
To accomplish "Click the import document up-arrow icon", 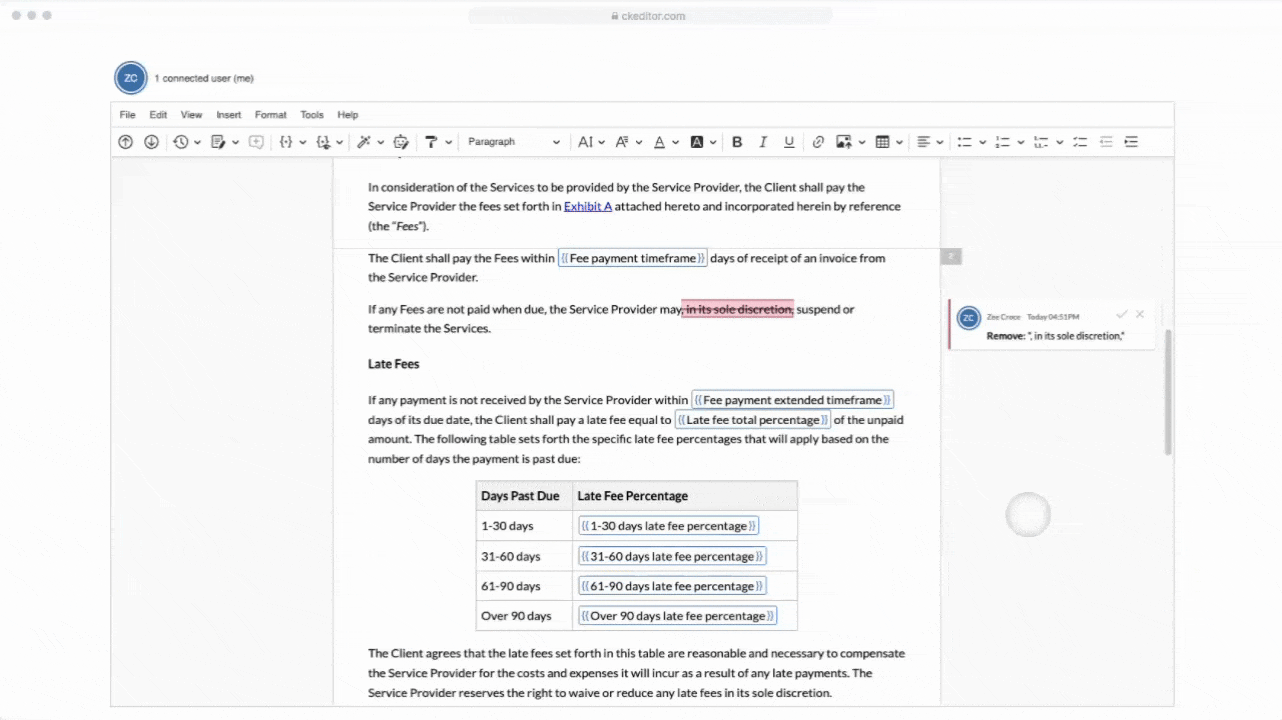I will 125,142.
